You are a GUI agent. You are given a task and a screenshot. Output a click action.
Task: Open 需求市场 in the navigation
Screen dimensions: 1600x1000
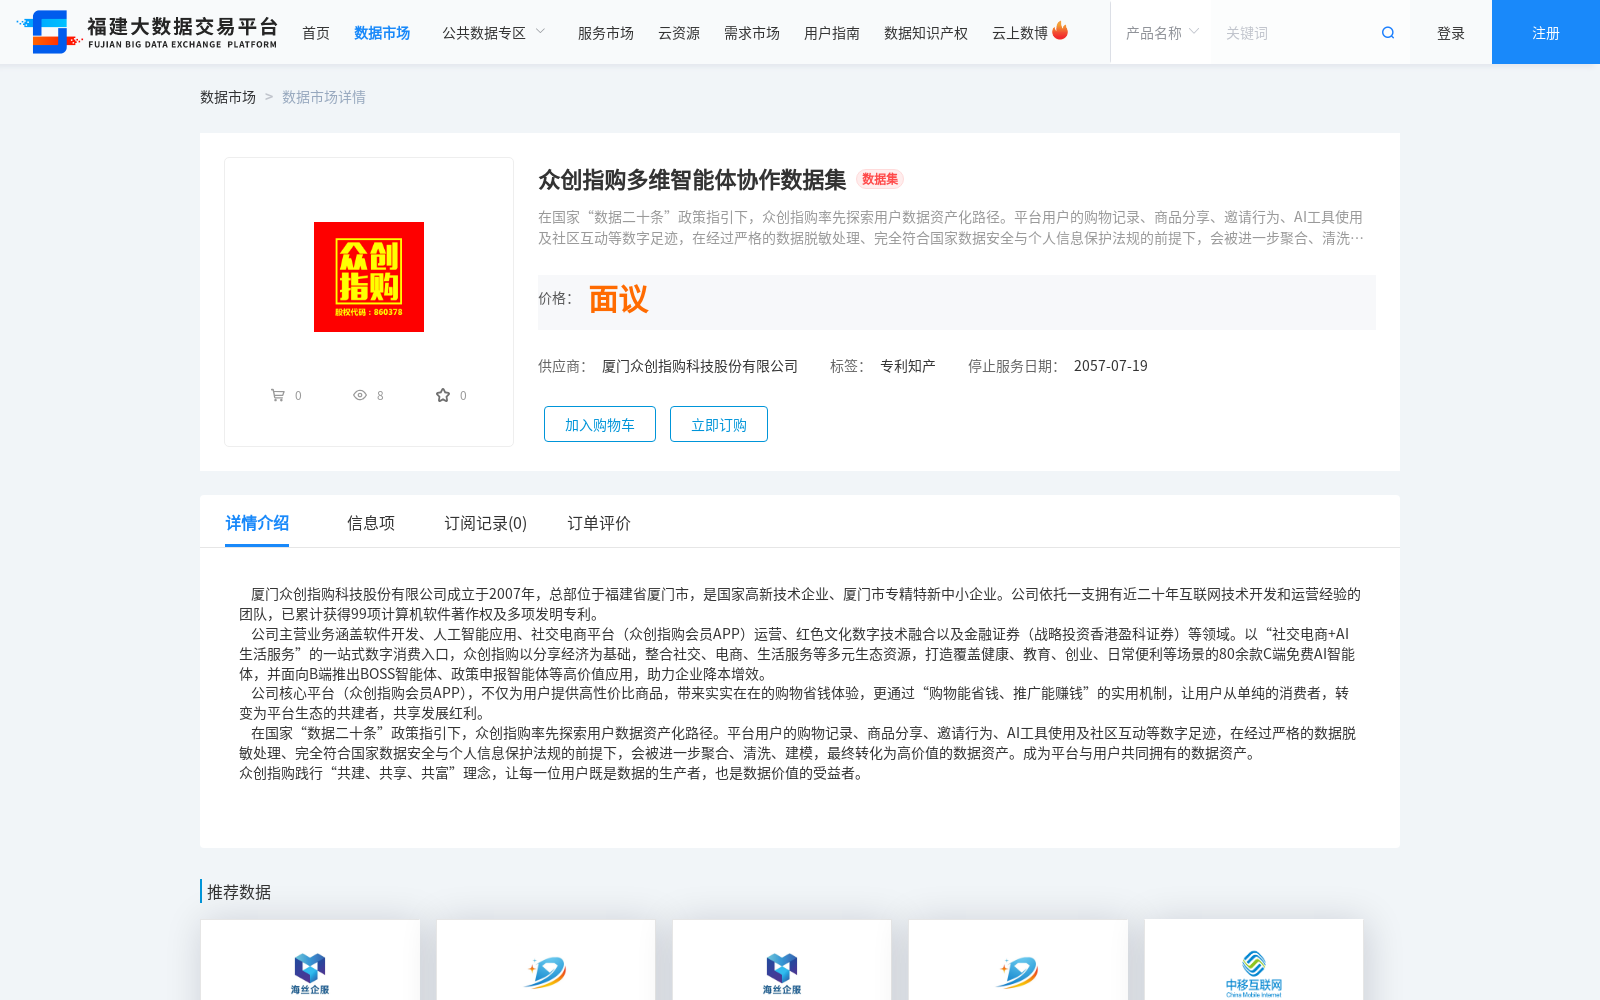[752, 33]
